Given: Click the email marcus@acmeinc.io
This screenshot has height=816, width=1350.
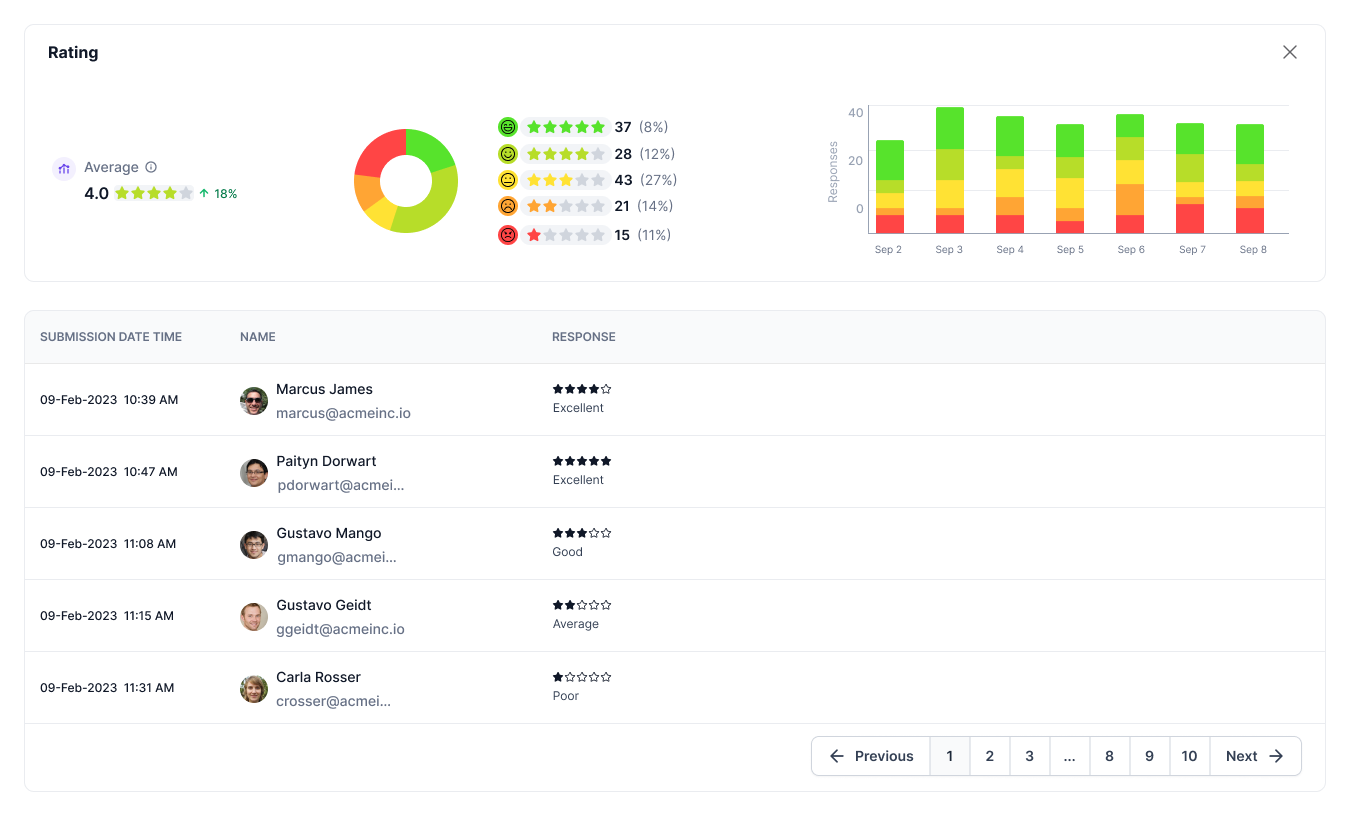Looking at the screenshot, I should 343,413.
